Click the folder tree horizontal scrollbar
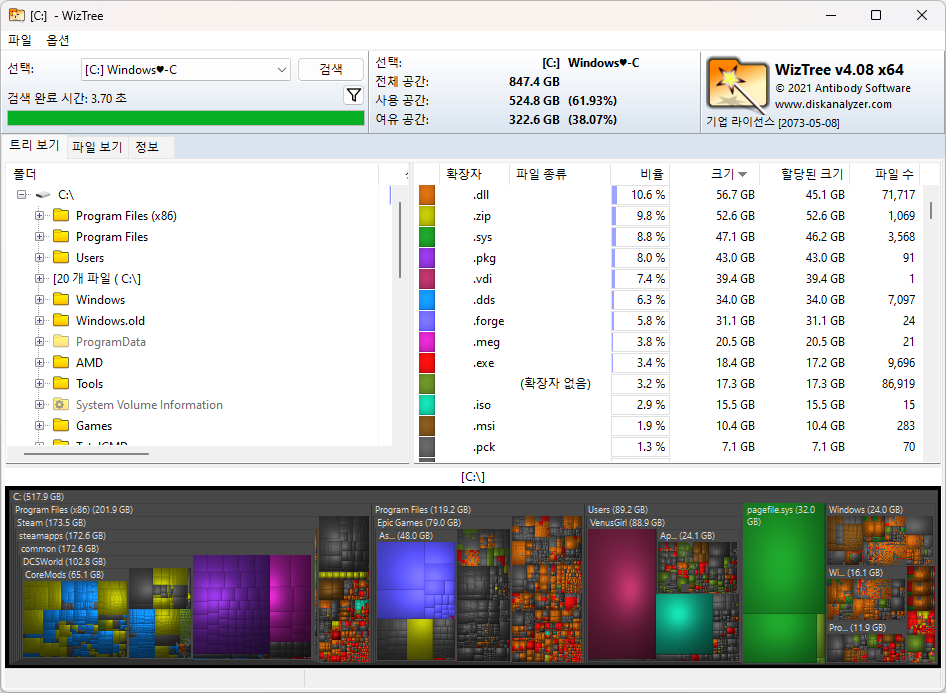Viewport: 946px width, 693px height. click(86, 454)
